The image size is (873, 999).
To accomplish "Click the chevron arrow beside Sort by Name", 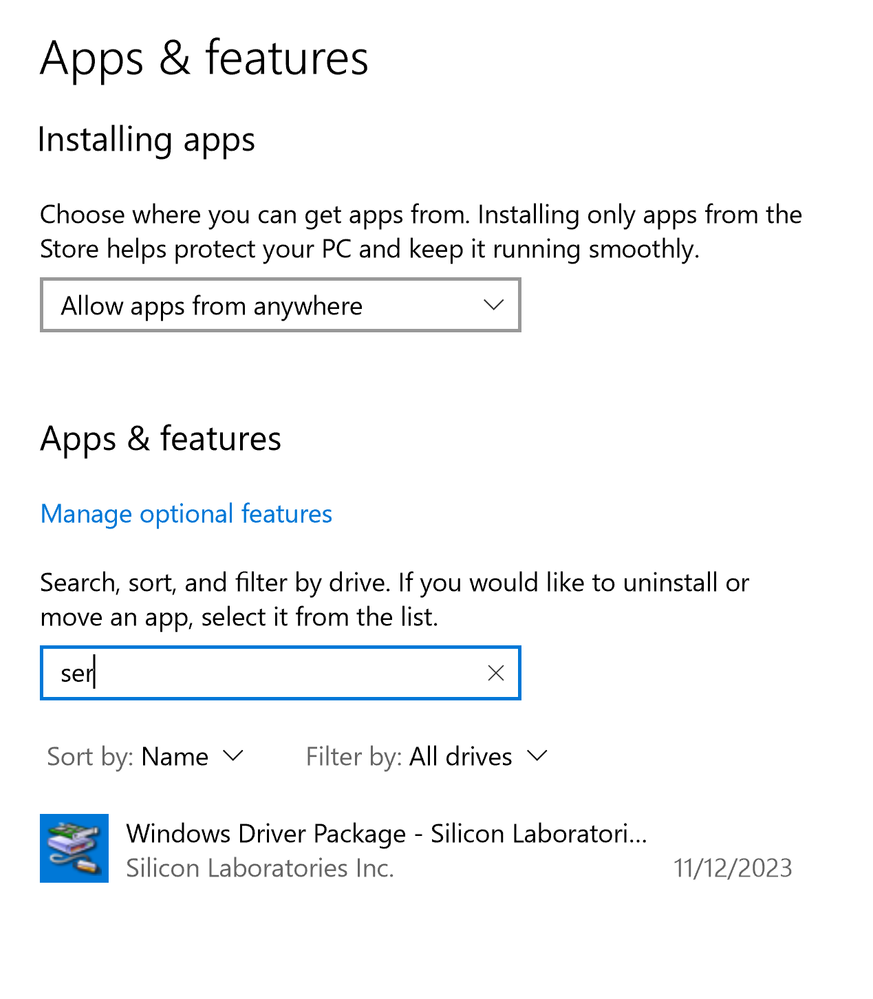I will [232, 756].
